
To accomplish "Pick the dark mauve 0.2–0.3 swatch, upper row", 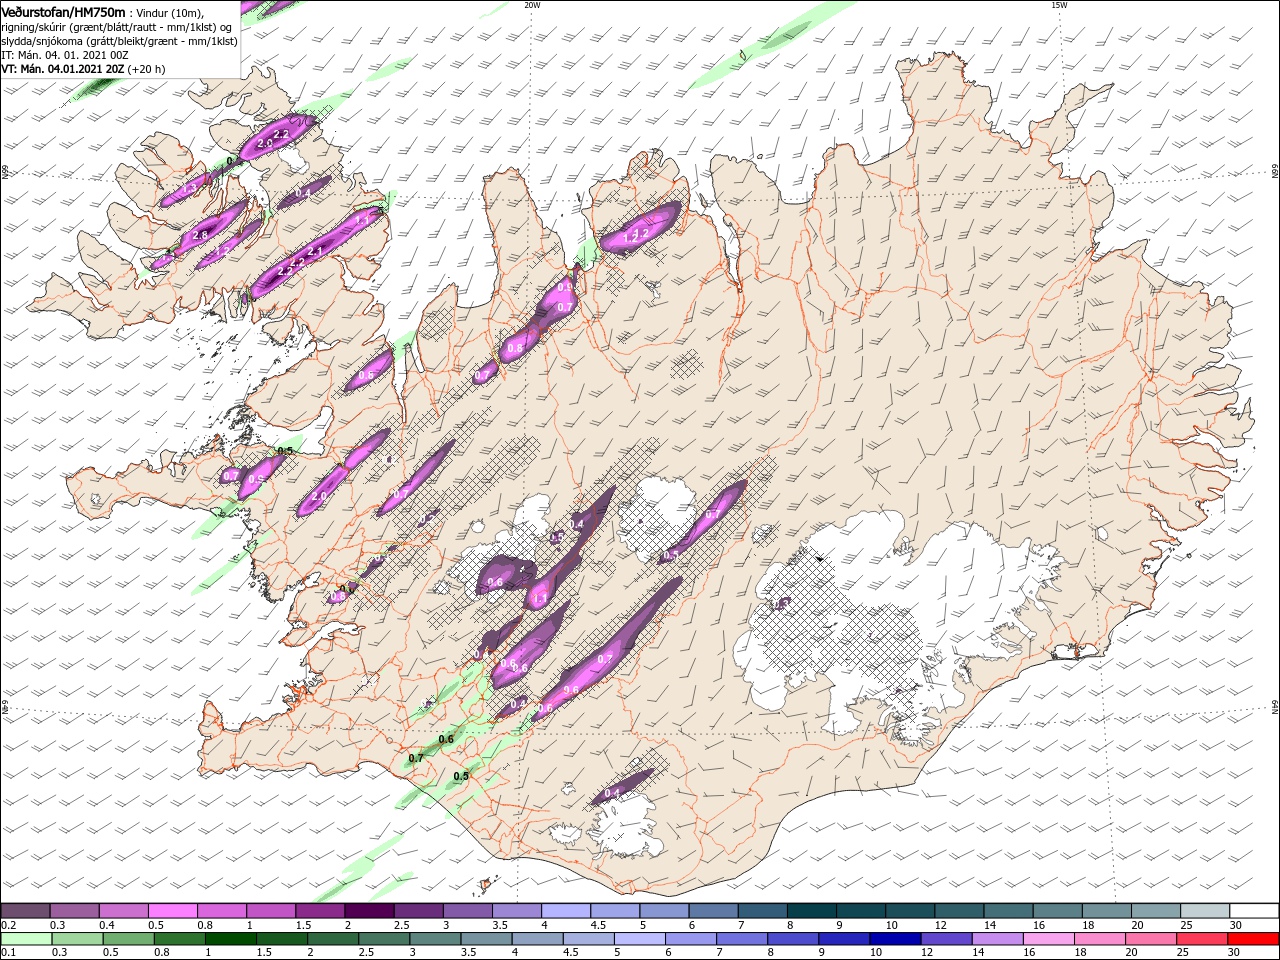I will coord(25,911).
